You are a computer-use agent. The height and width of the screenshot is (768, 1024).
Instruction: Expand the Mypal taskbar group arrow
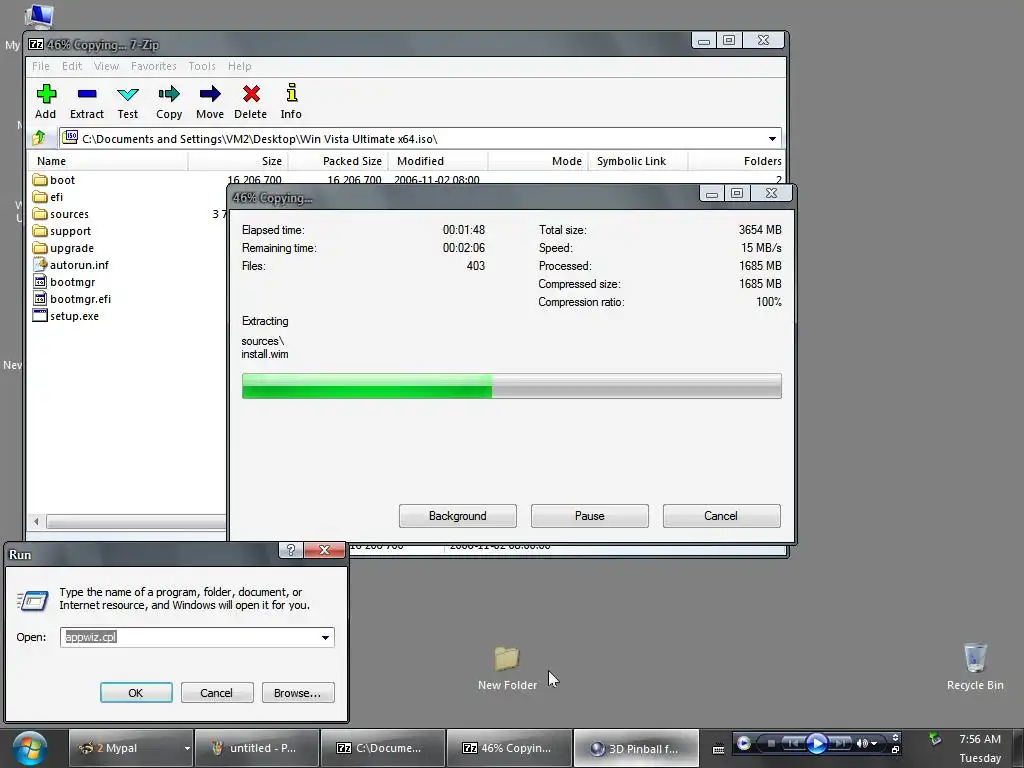coord(187,748)
